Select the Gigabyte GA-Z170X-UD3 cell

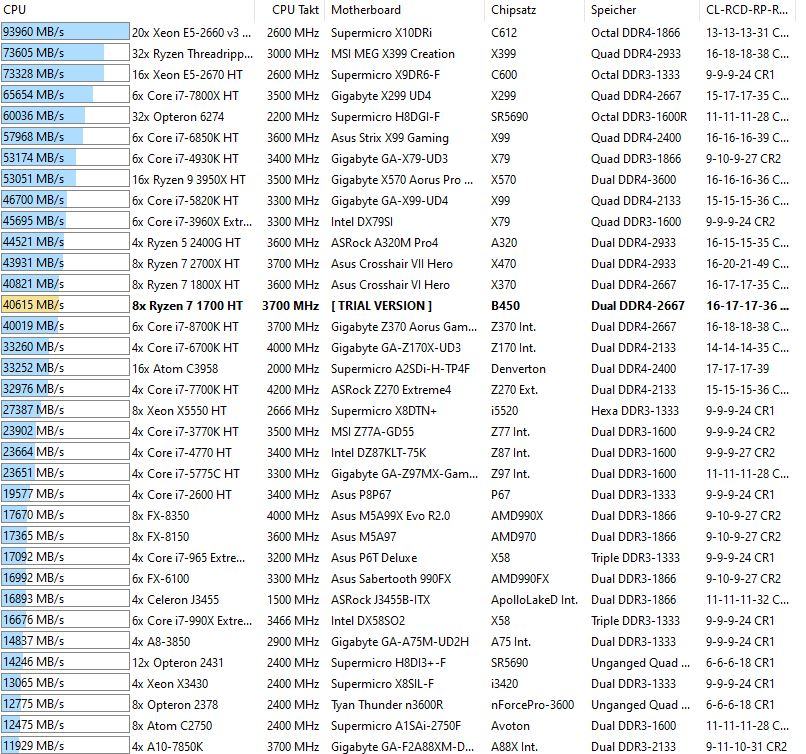(396, 348)
